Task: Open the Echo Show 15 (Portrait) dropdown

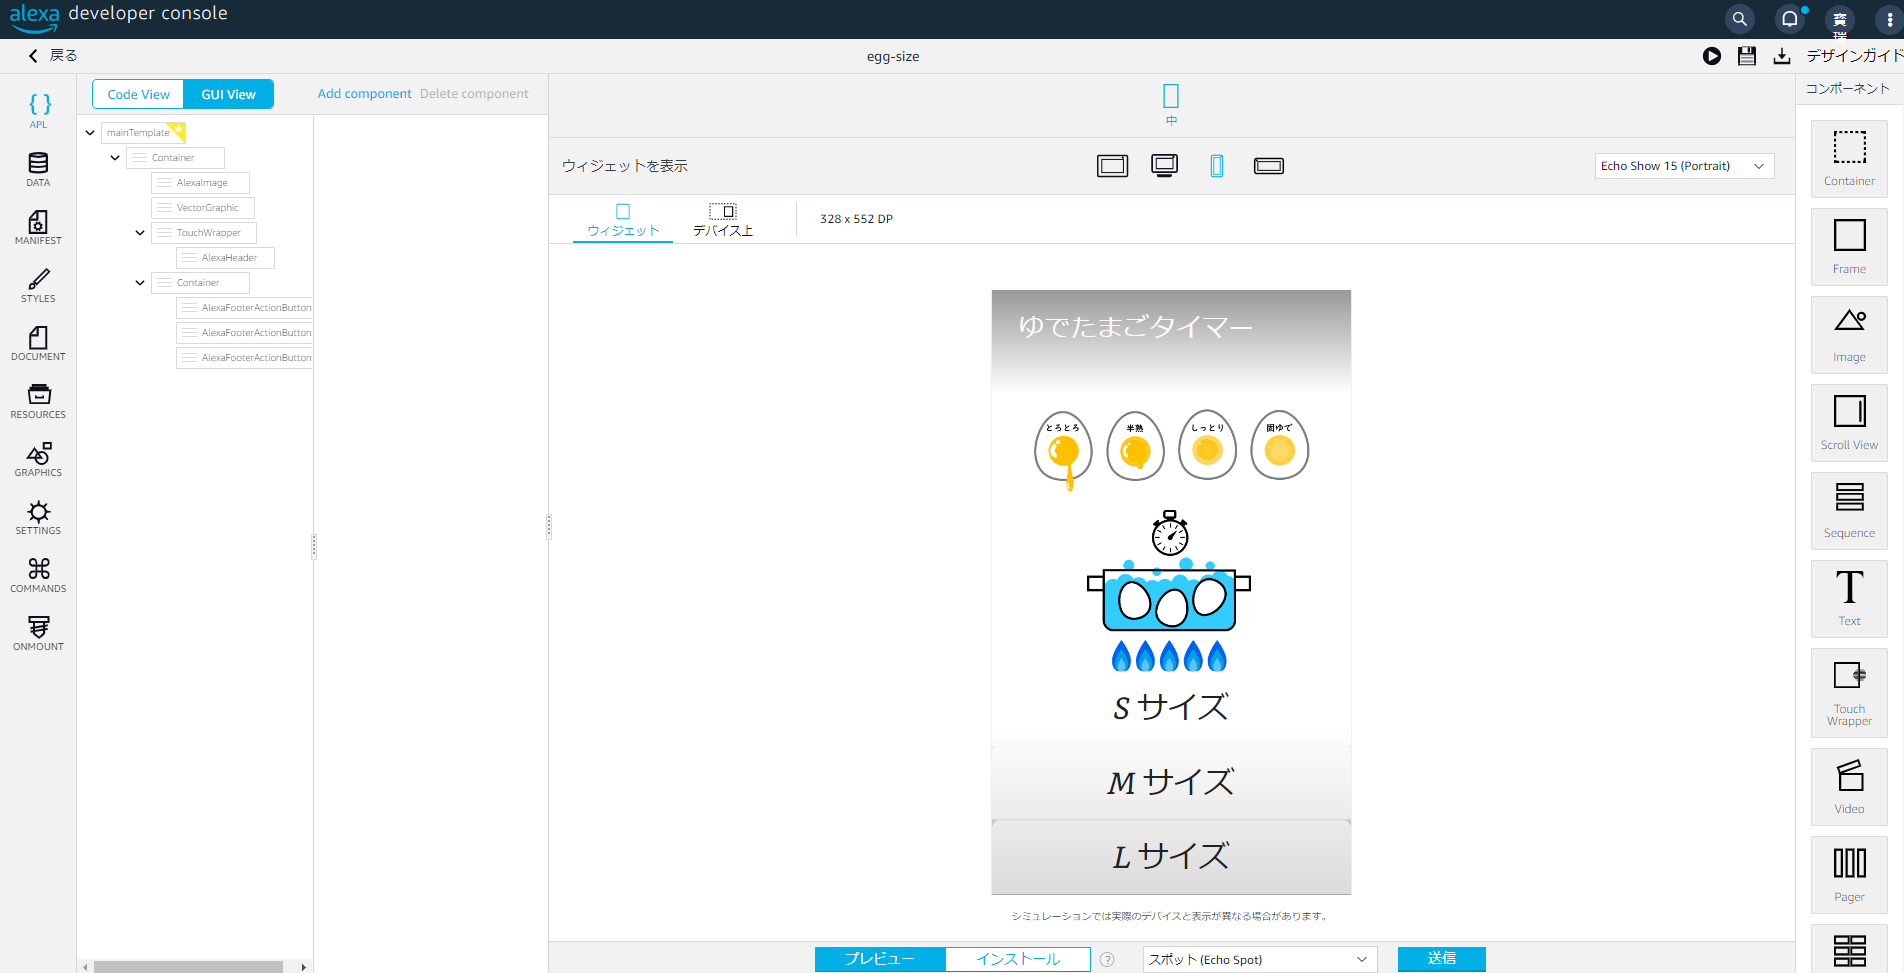Action: point(1684,166)
